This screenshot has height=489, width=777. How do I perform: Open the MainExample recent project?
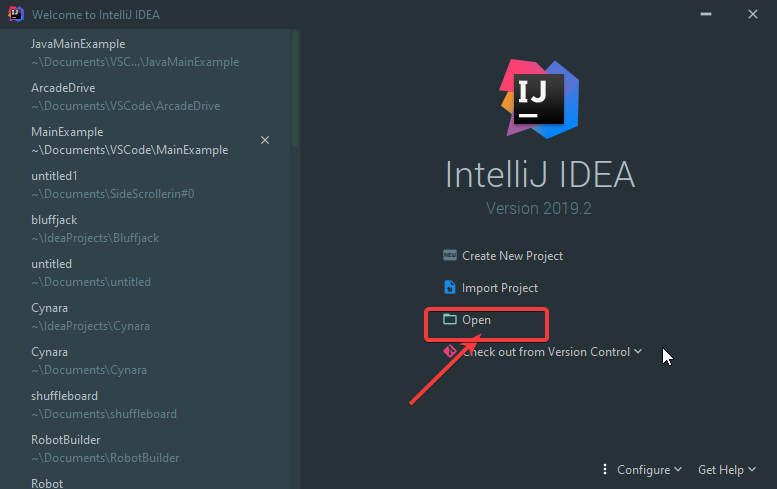[146, 141]
